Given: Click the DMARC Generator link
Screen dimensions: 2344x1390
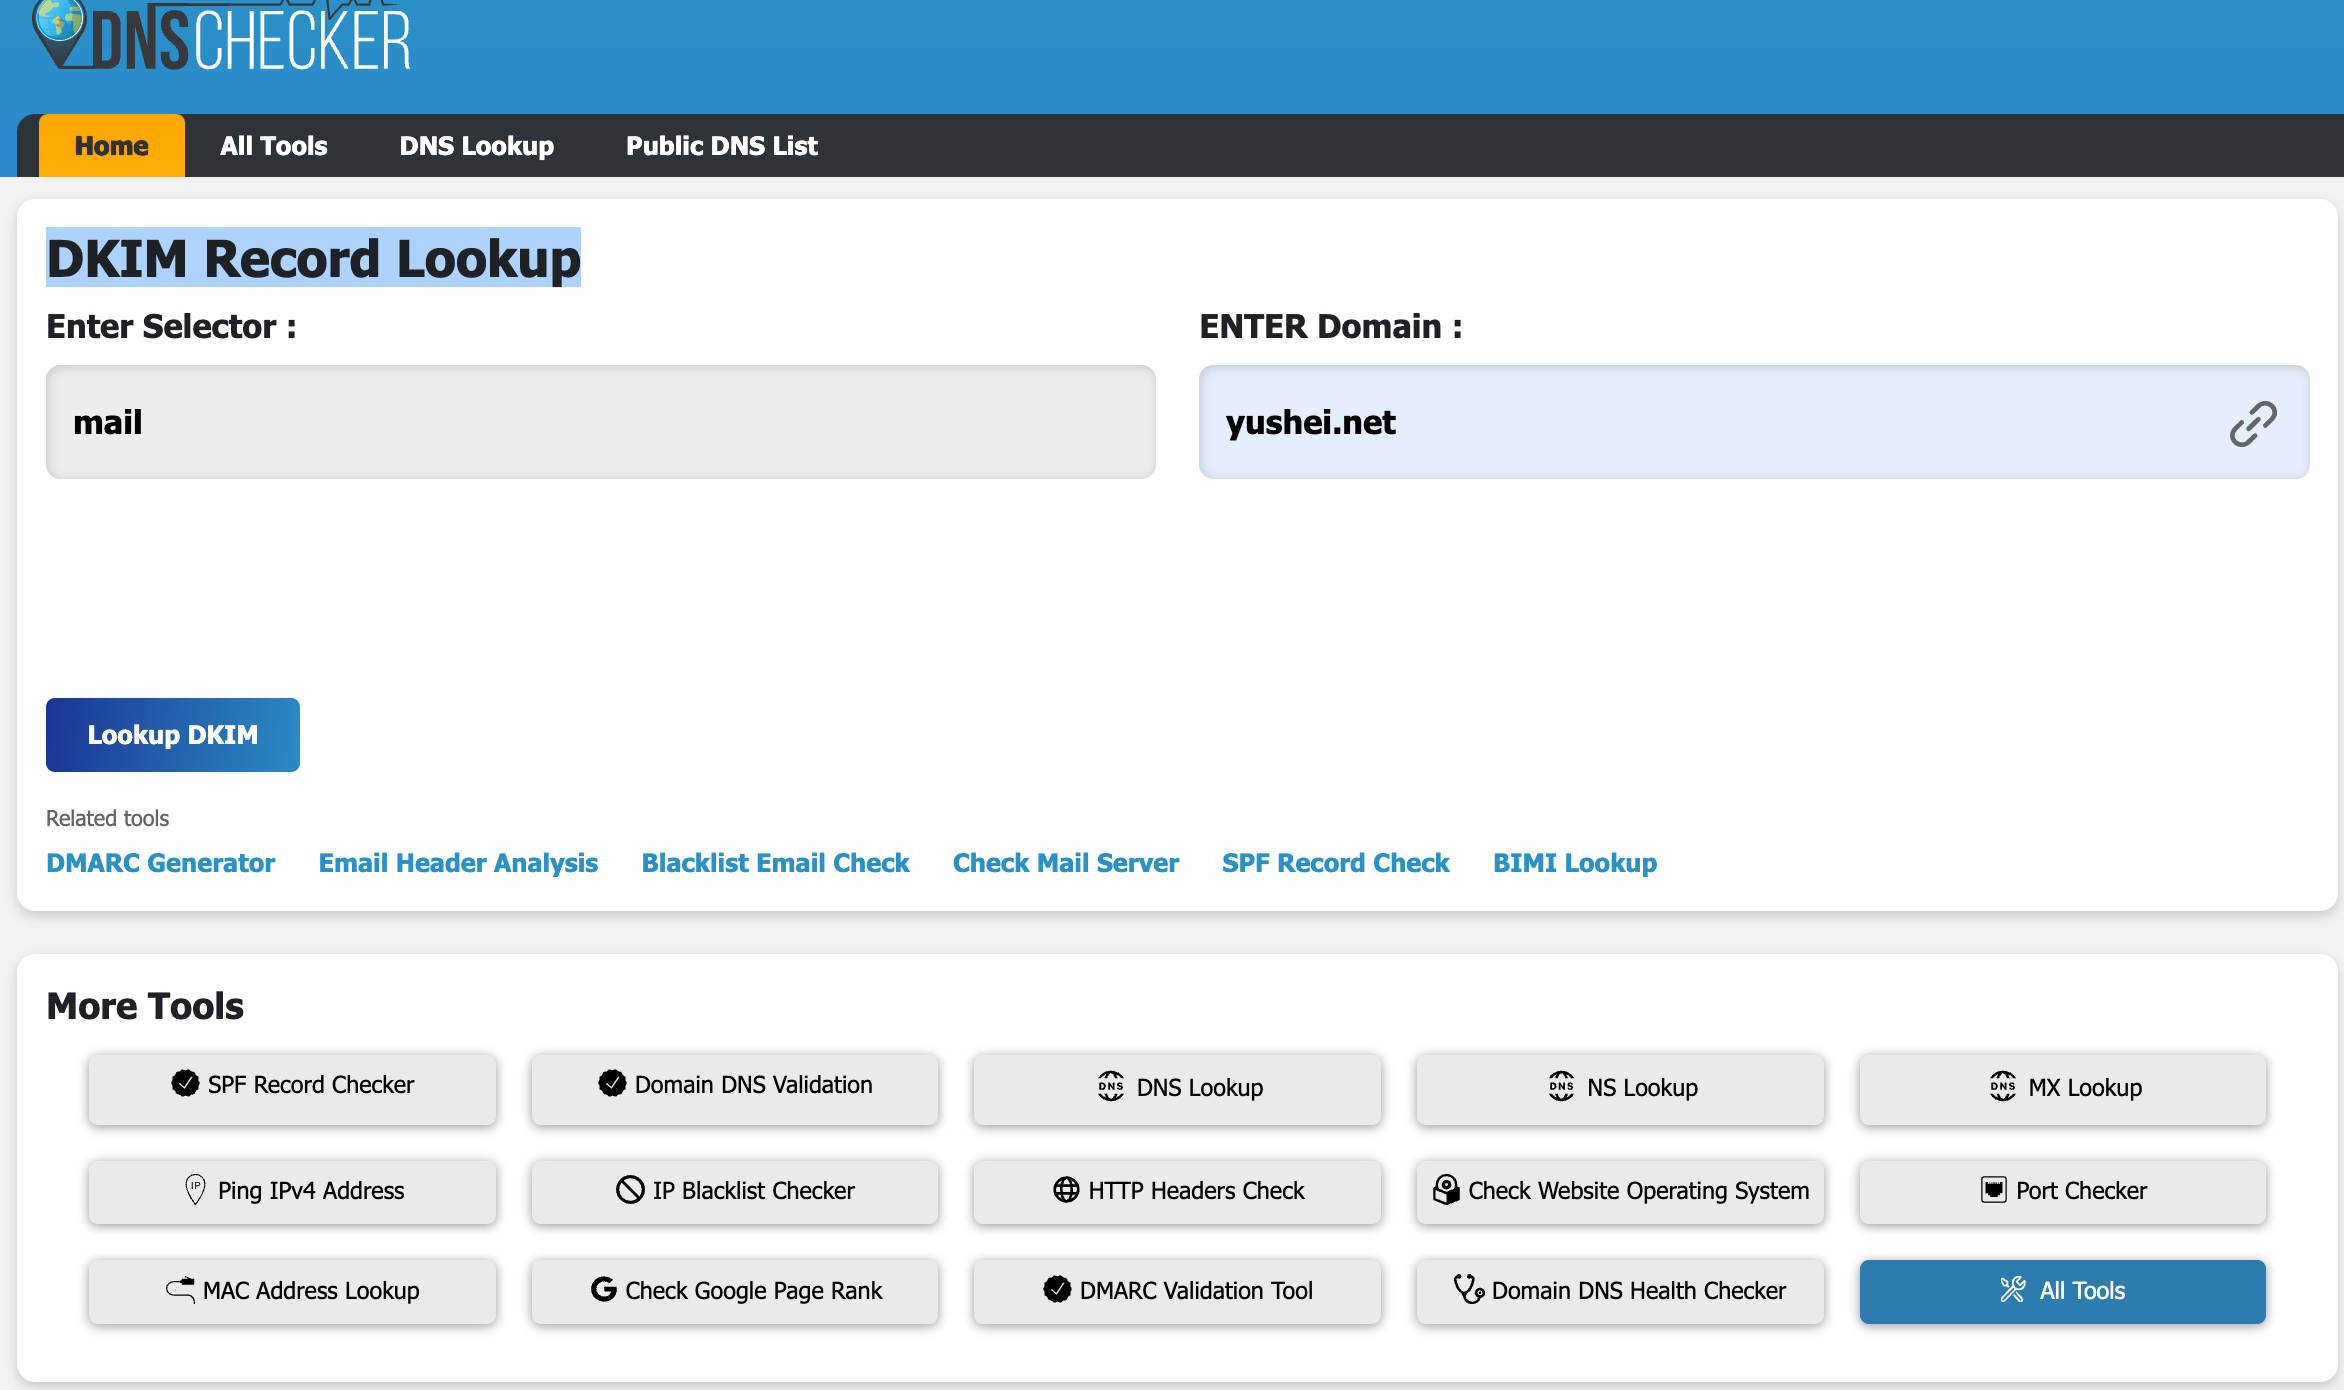Looking at the screenshot, I should tap(160, 862).
